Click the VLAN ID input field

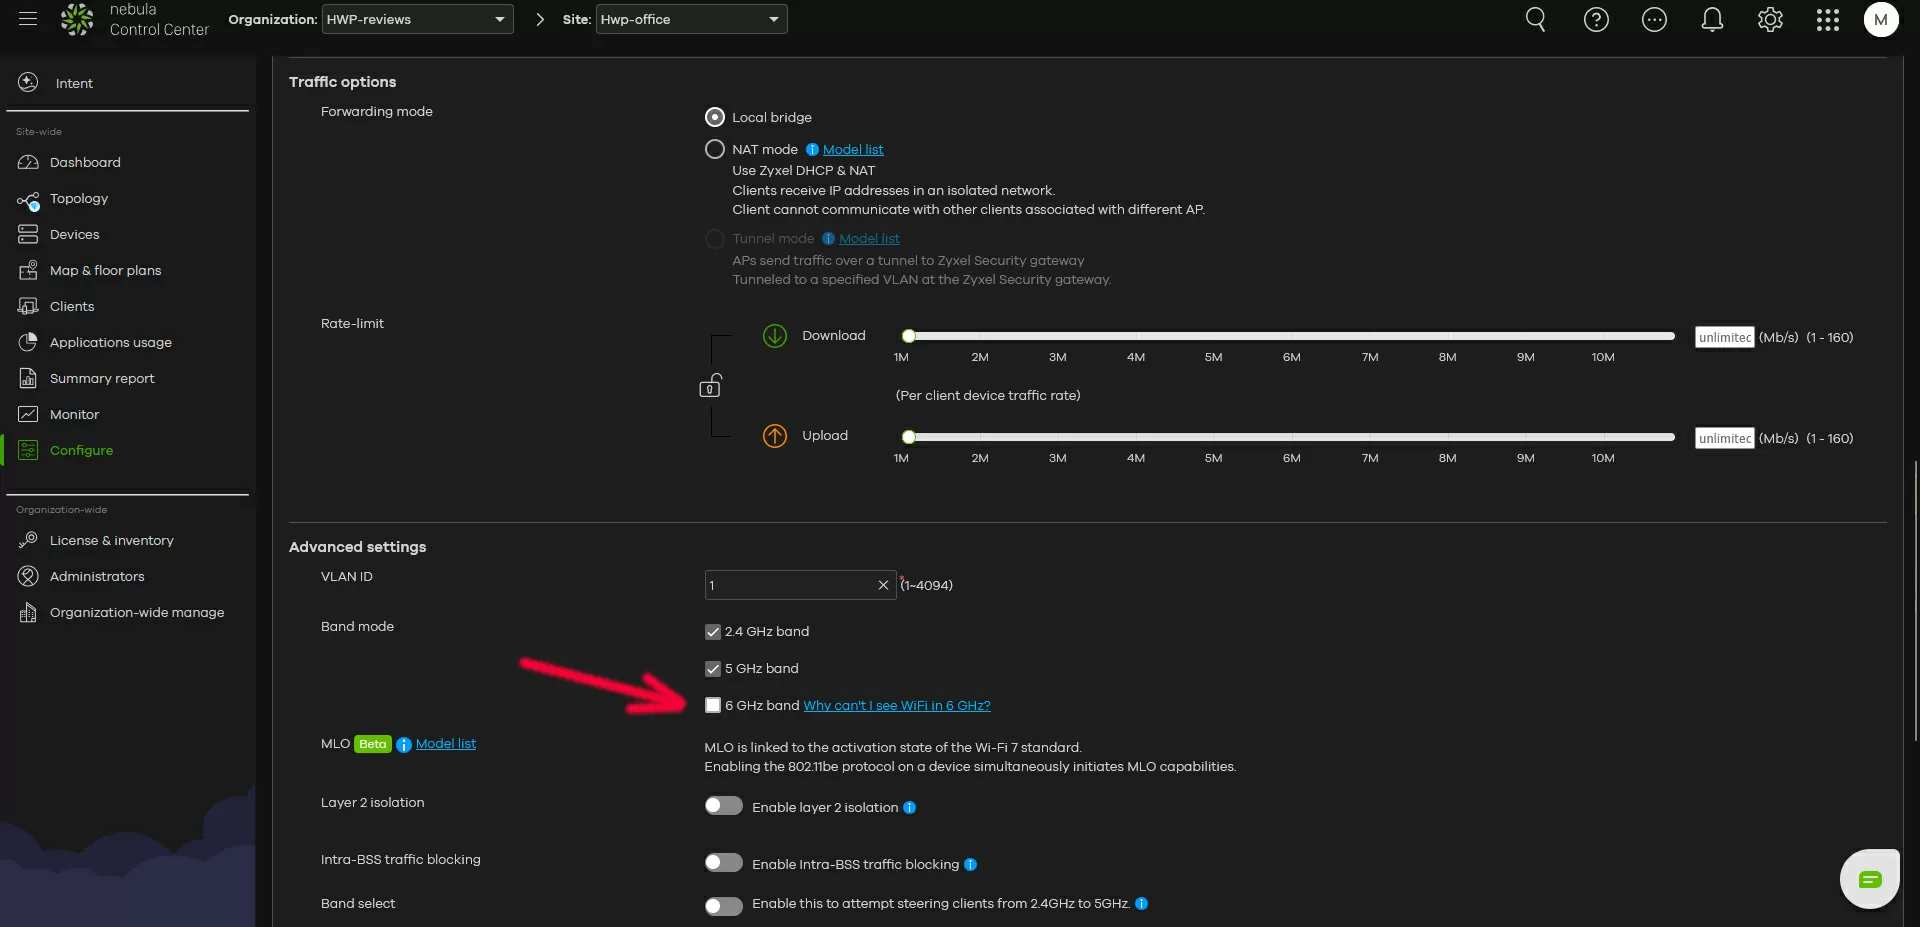pyautogui.click(x=790, y=585)
